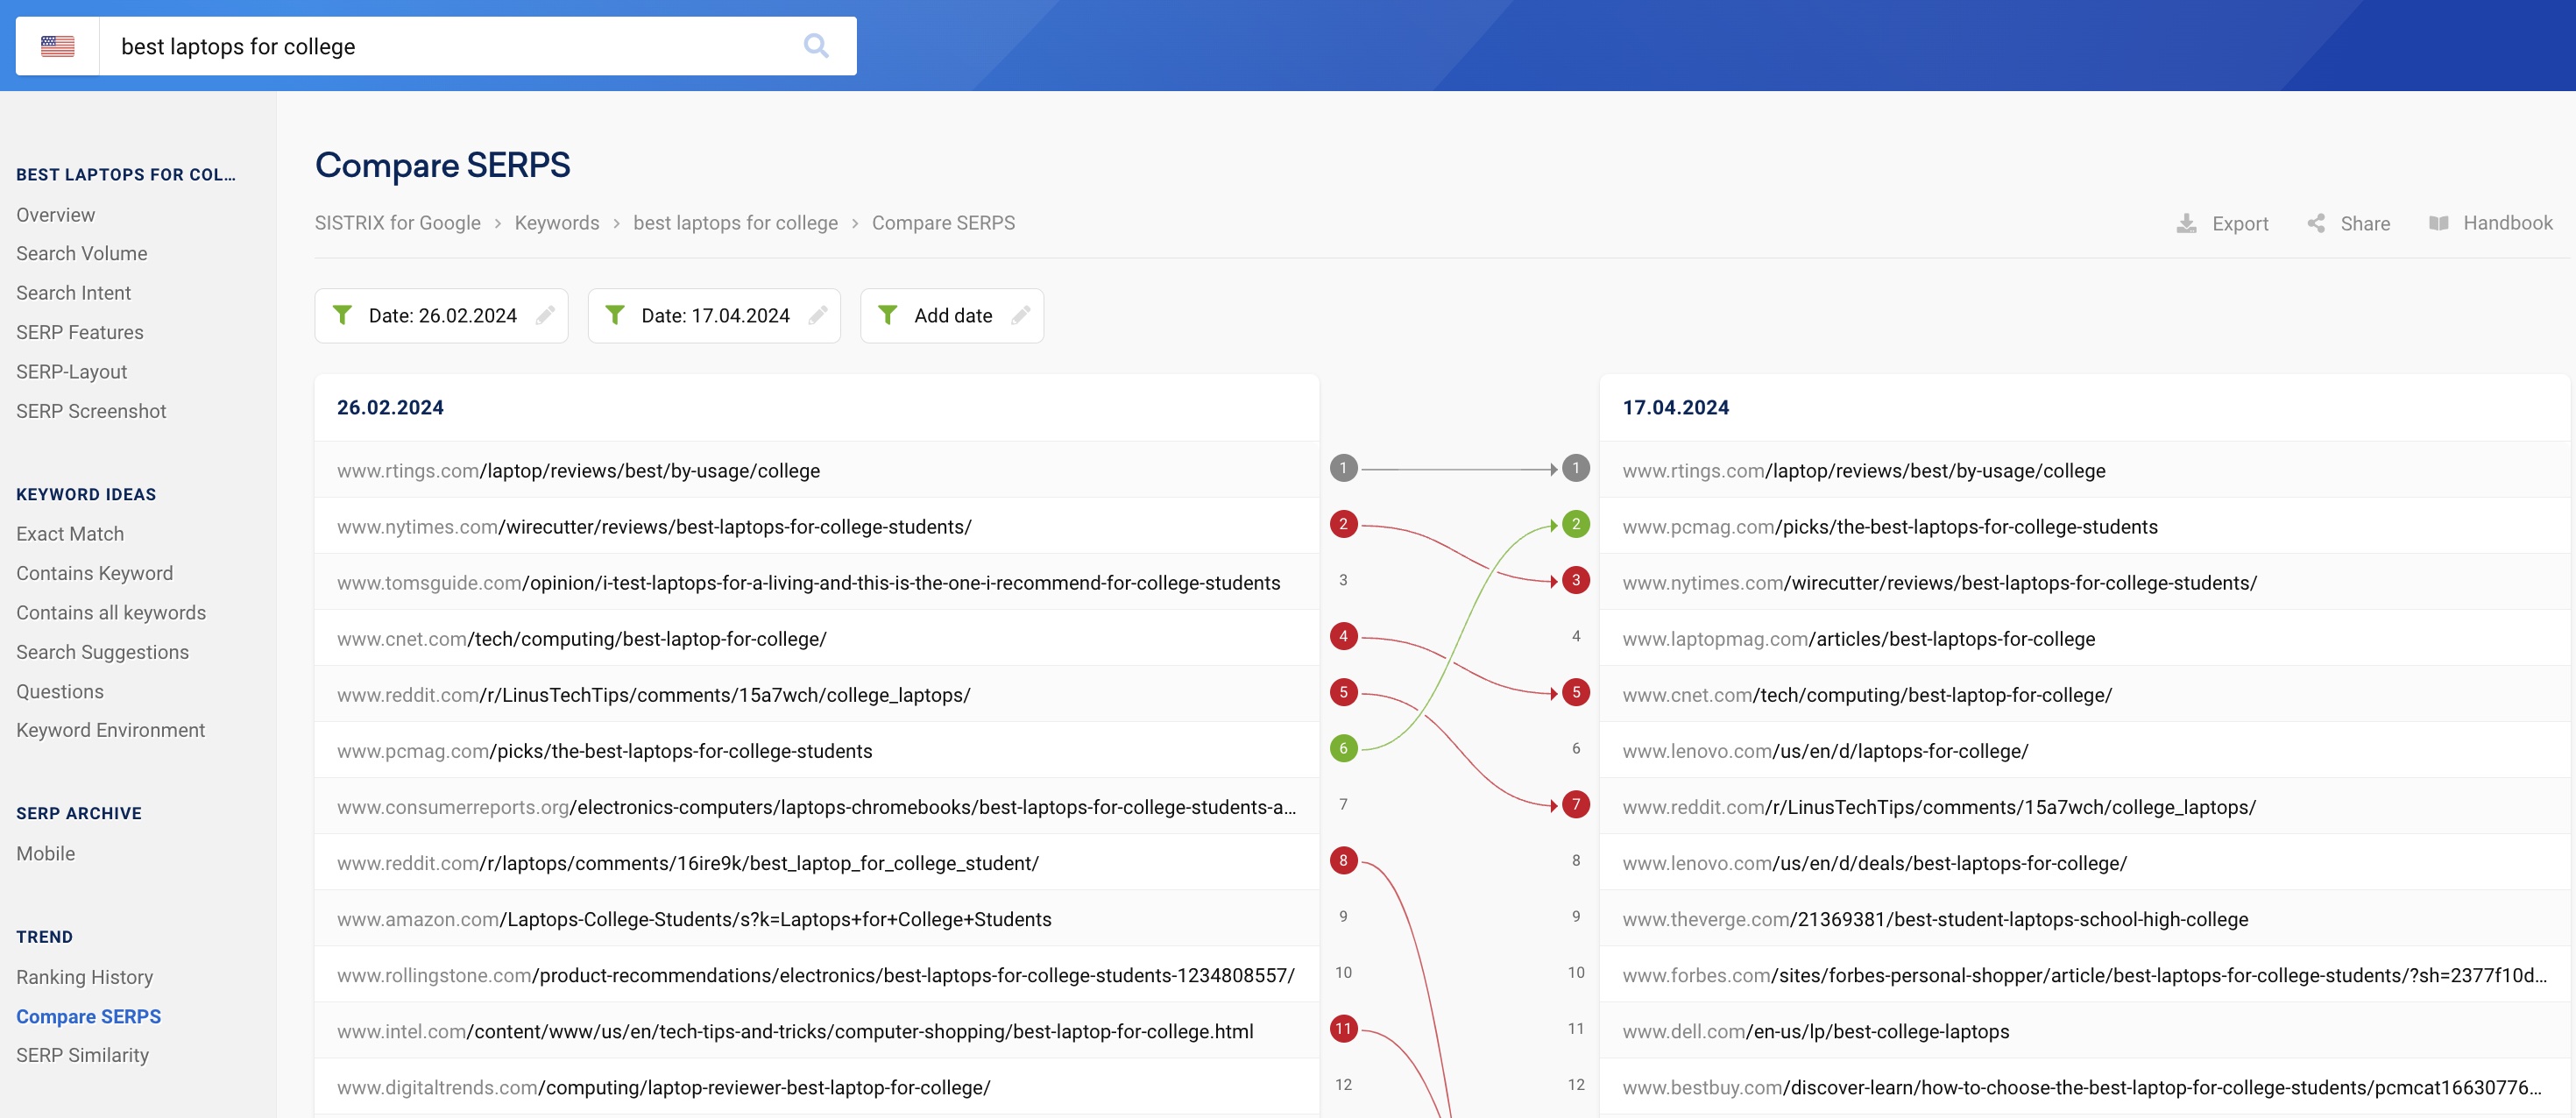Open Questions keyword ideas
Image resolution: width=2576 pixels, height=1118 pixels.
pos(59,692)
